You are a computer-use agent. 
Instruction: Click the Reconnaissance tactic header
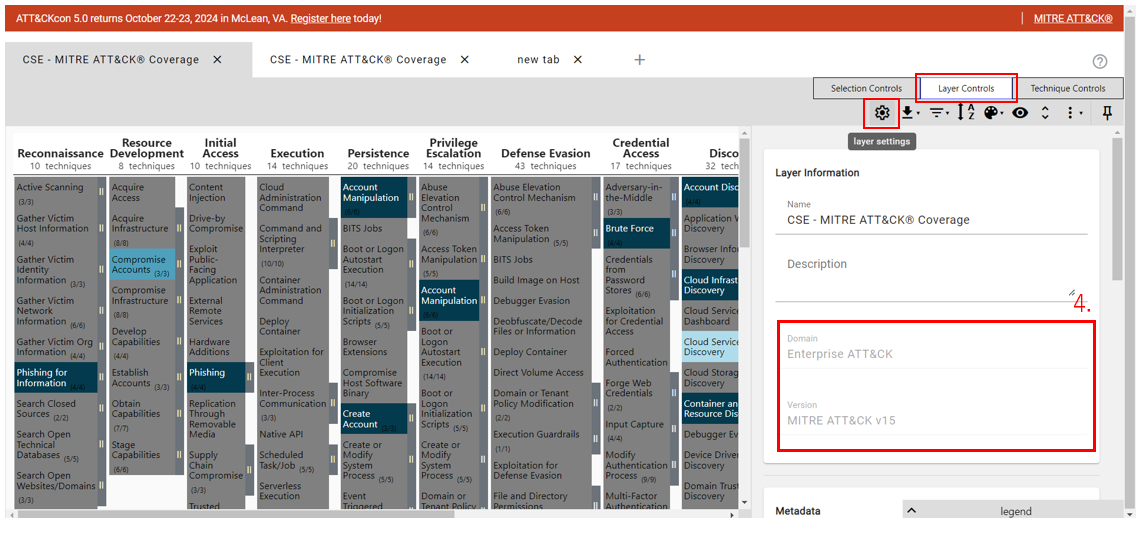61,154
